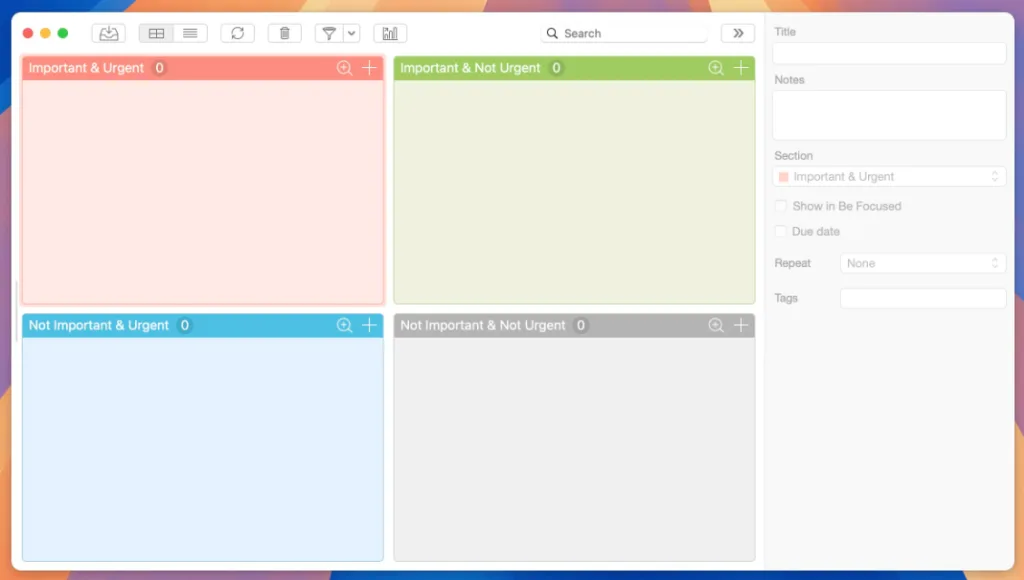This screenshot has height=580, width=1024.
Task: Click the sync refresh icon
Action: [237, 33]
